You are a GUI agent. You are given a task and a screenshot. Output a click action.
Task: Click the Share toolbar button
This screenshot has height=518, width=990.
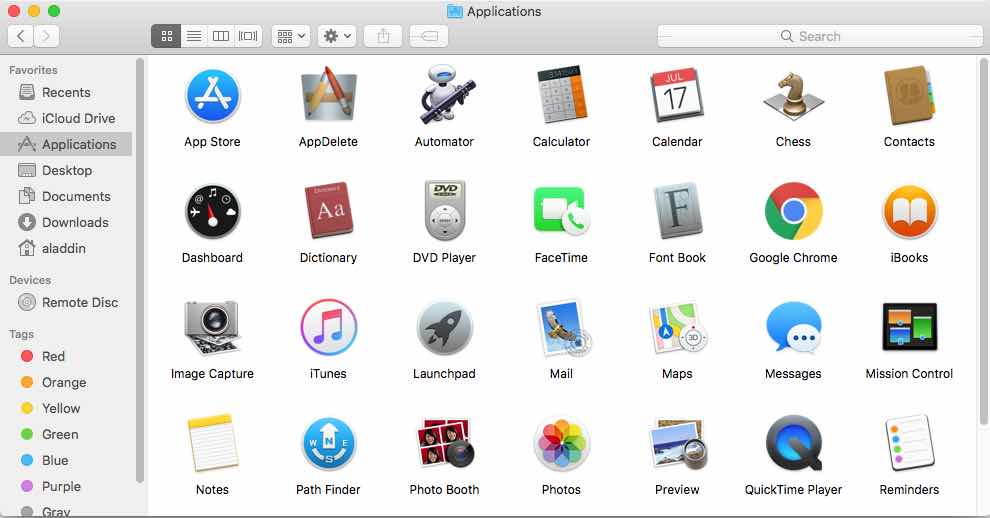click(383, 36)
